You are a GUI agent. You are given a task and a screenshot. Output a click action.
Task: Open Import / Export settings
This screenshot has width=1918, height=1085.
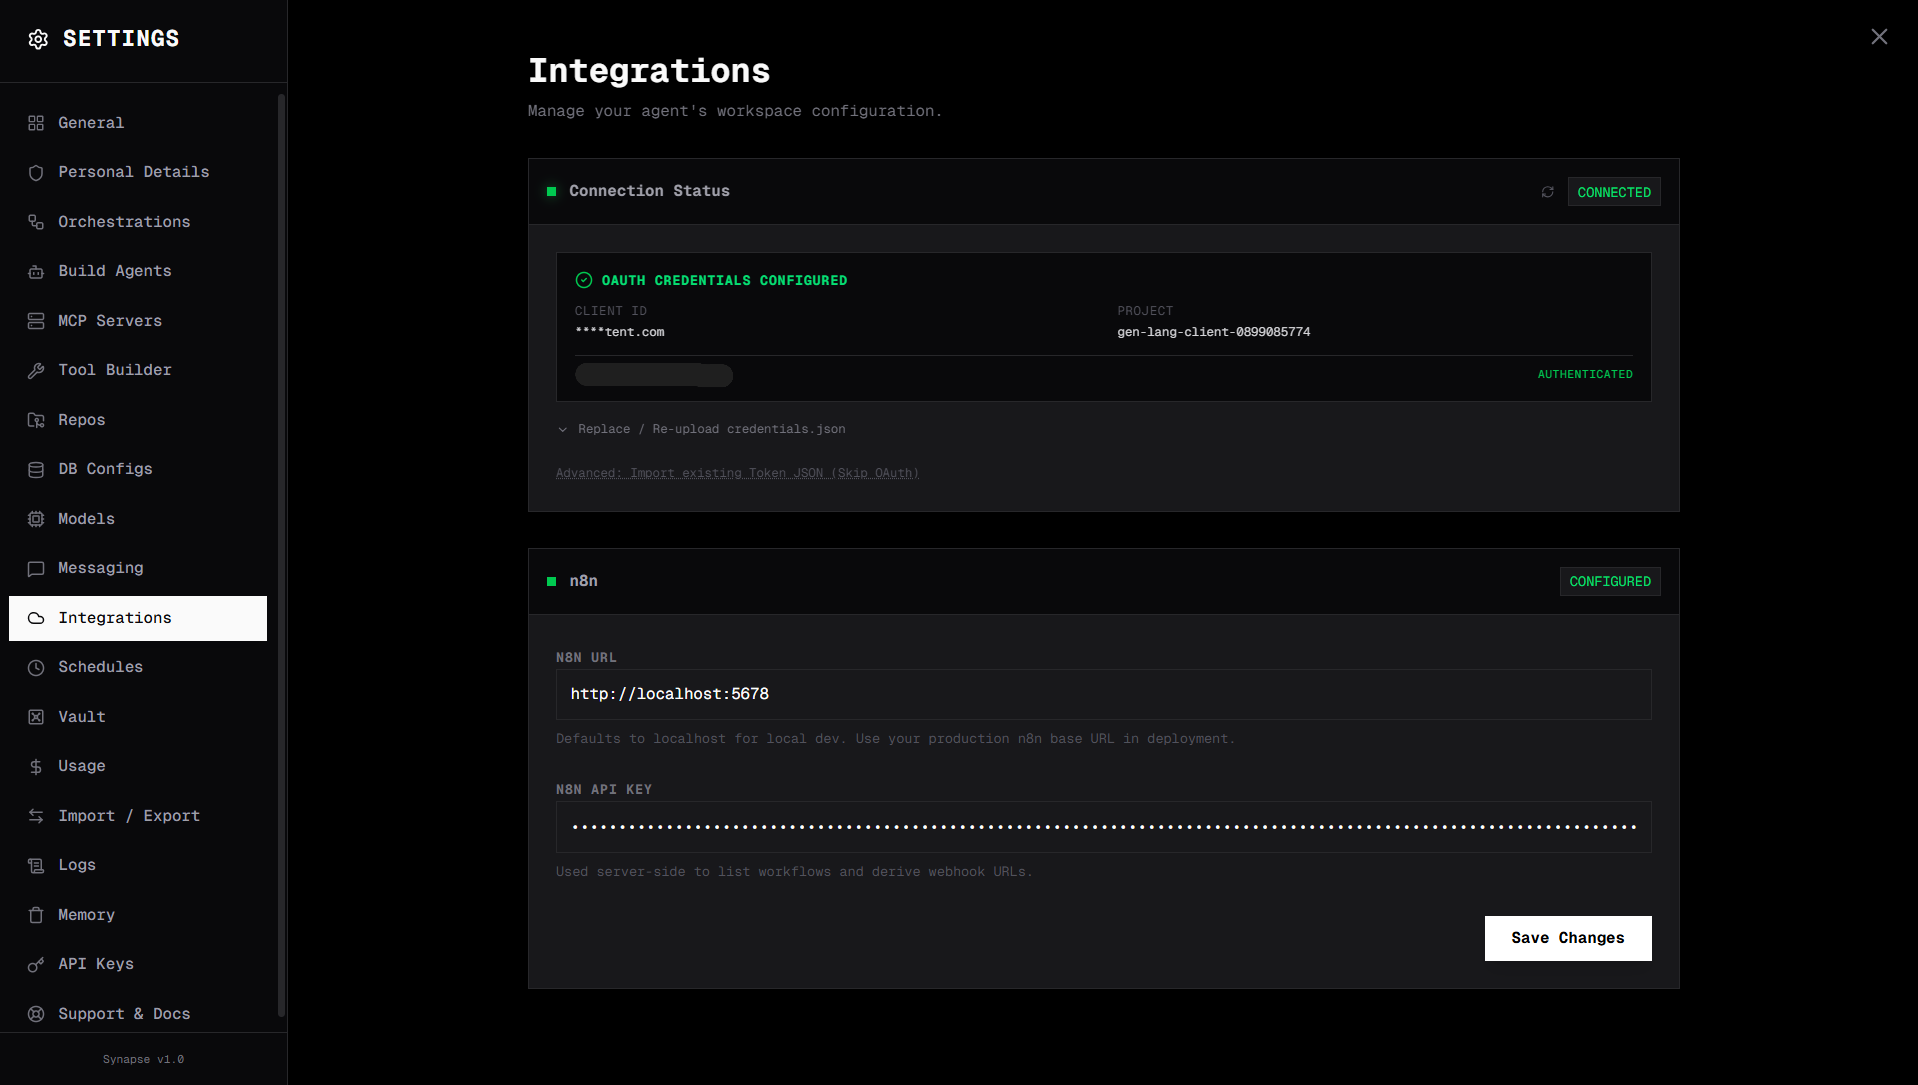pos(138,816)
